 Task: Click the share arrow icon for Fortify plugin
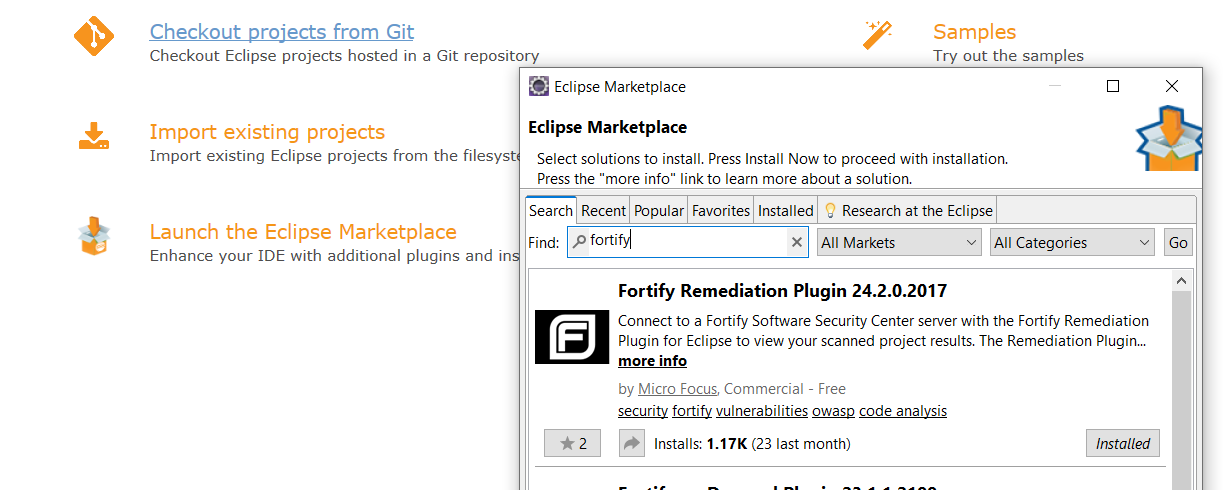[632, 443]
